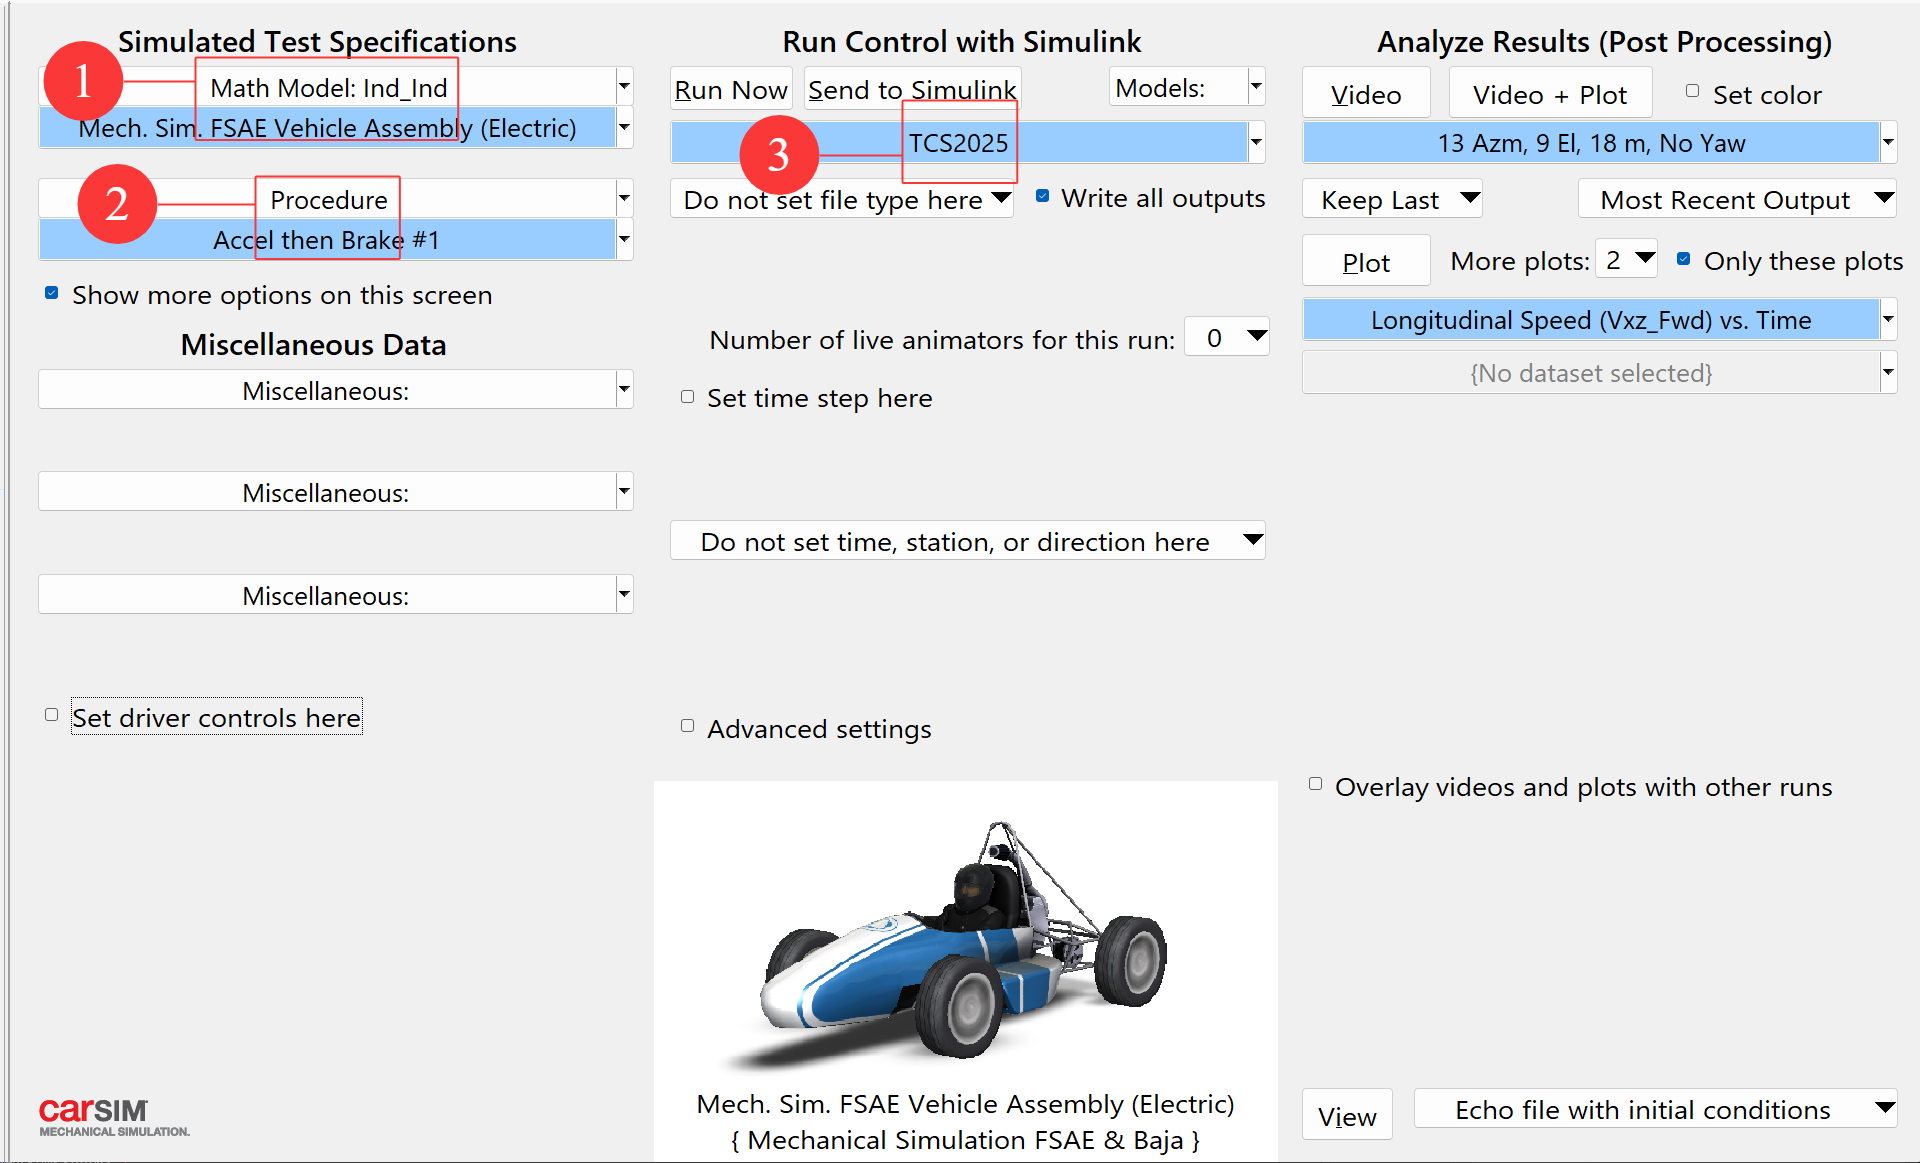Expand Echo file with initial conditions dropdown
Image resolution: width=1920 pixels, height=1163 pixels.
pos(1655,1110)
